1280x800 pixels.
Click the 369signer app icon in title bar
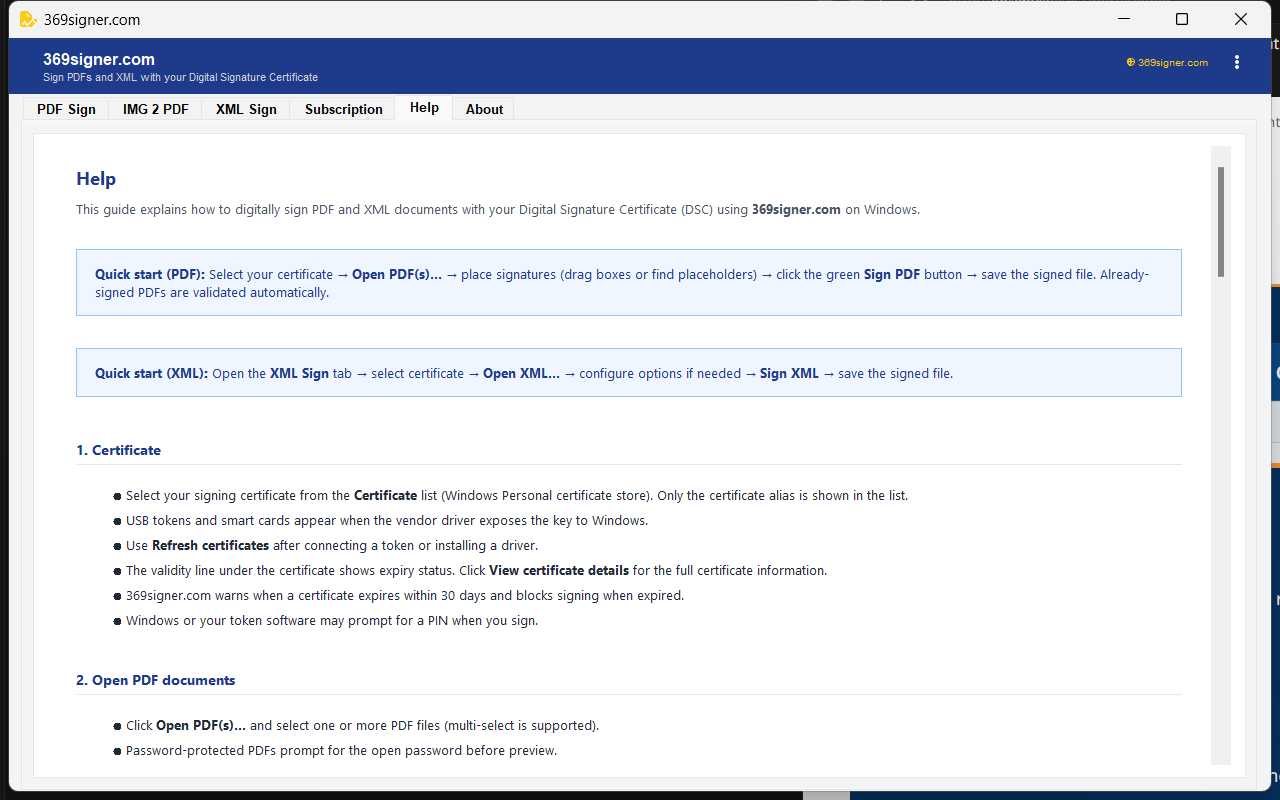(x=27, y=19)
